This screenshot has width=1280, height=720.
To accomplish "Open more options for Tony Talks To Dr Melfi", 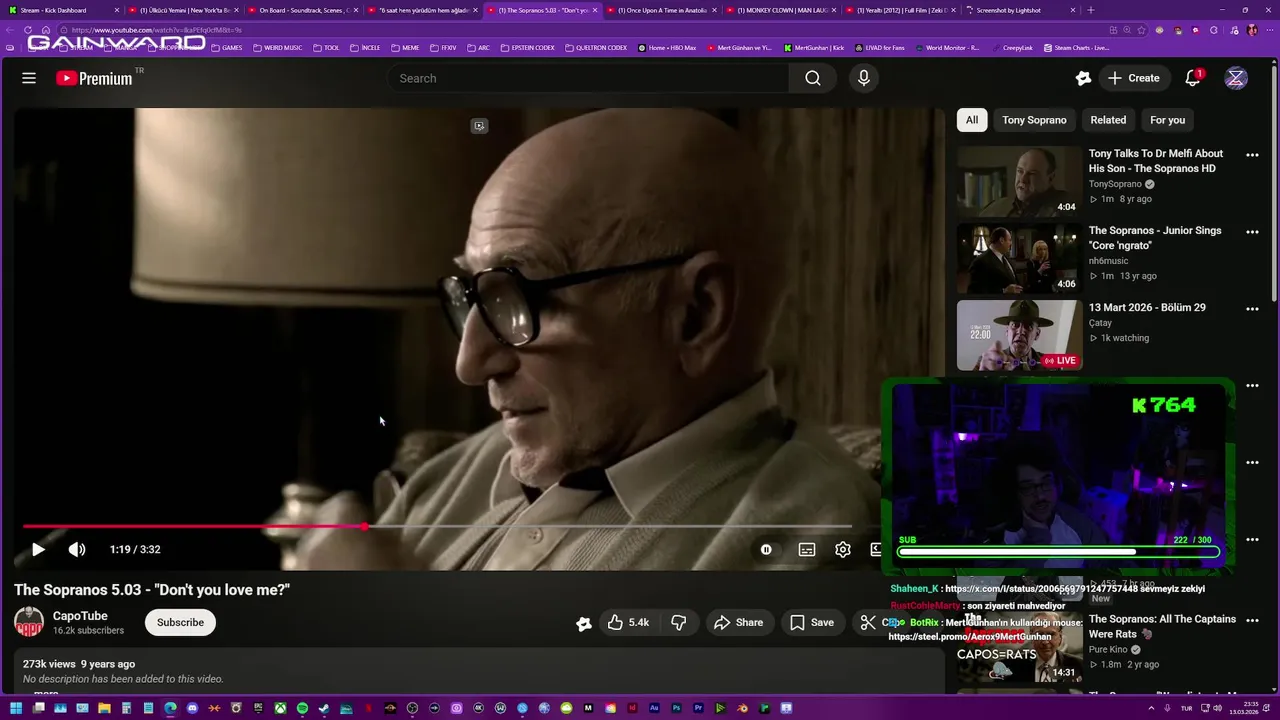I will coord(1252,155).
